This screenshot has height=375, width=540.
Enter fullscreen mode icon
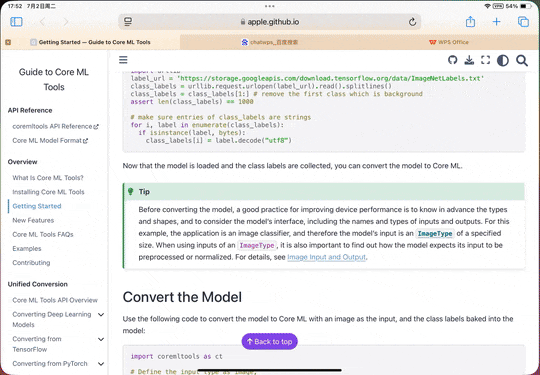(x=486, y=60)
